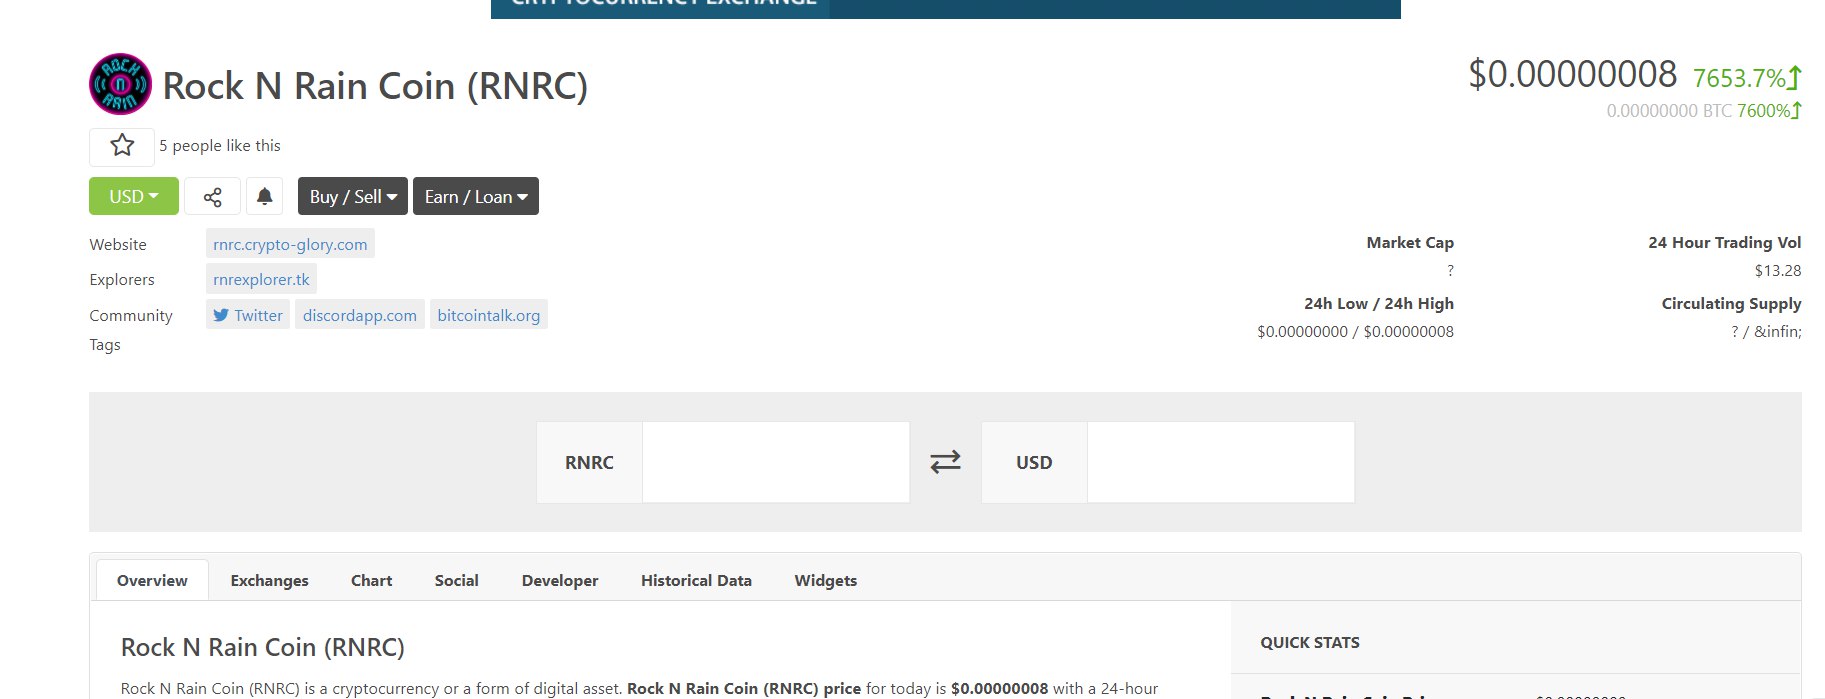The height and width of the screenshot is (699, 1825).
Task: Click the swap arrows between RNRC and USD
Action: click(x=945, y=461)
